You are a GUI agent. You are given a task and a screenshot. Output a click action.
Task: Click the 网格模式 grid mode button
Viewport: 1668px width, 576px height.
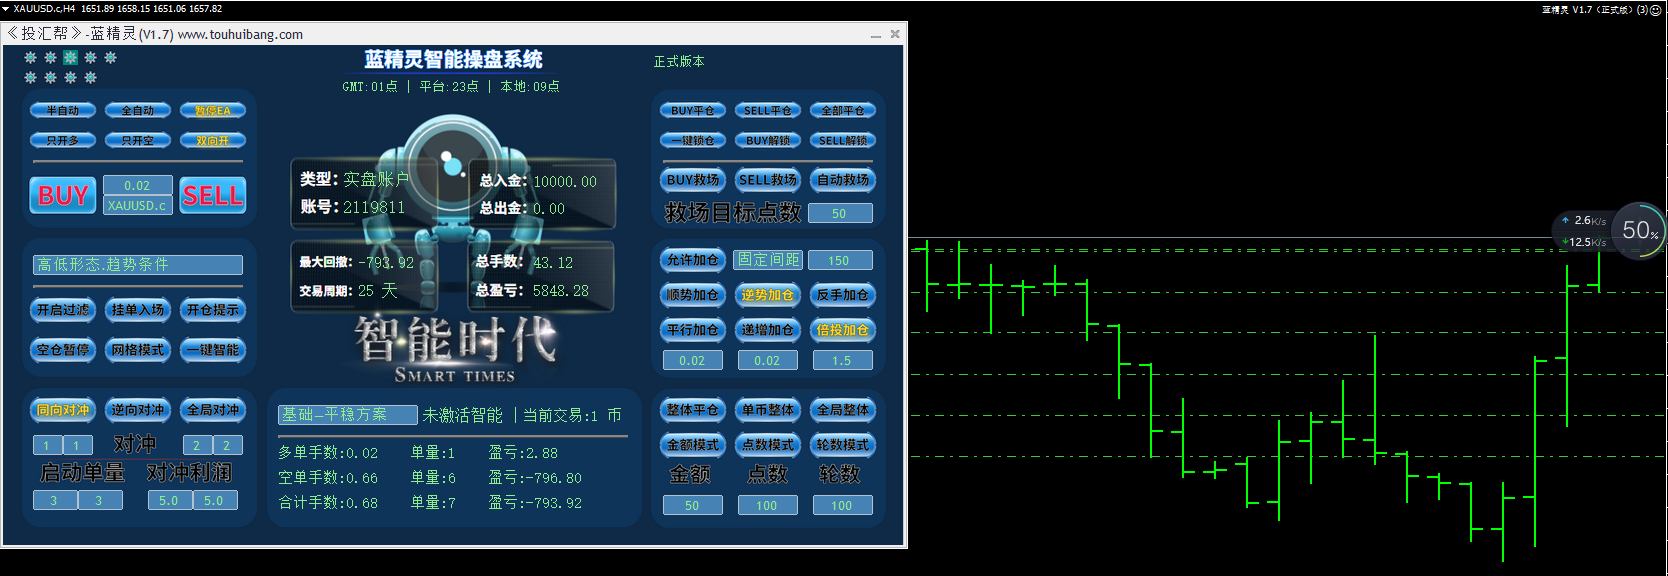pyautogui.click(x=138, y=350)
